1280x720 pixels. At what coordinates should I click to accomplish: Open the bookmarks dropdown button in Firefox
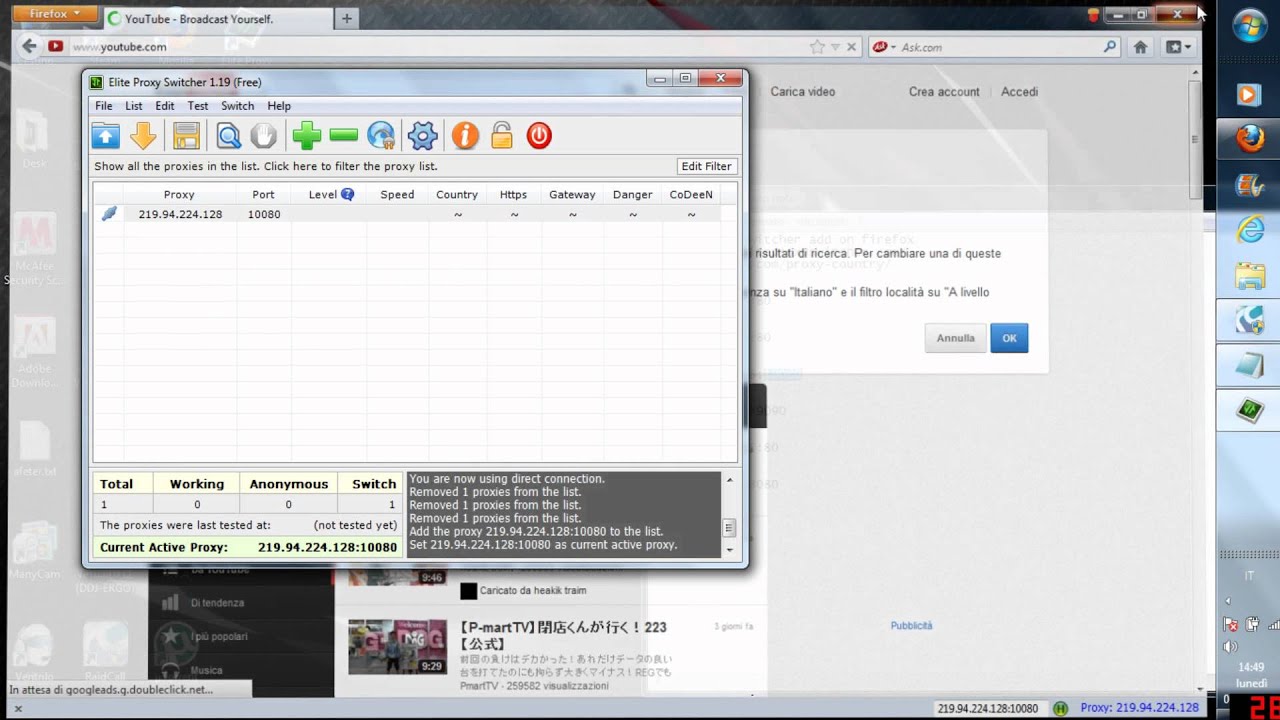click(x=1179, y=46)
